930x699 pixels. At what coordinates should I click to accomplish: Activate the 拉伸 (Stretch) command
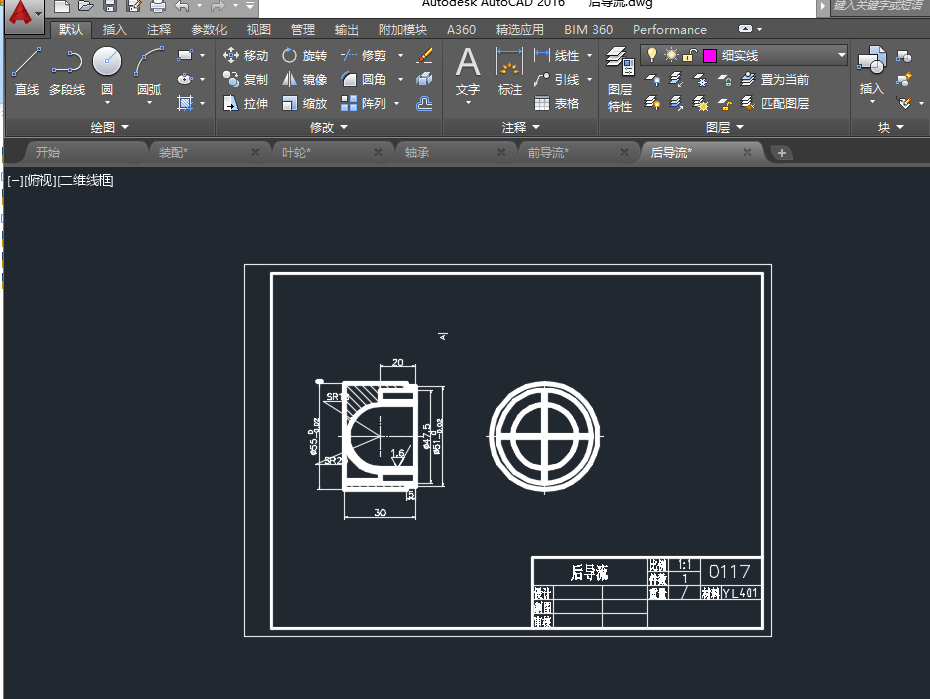(246, 103)
